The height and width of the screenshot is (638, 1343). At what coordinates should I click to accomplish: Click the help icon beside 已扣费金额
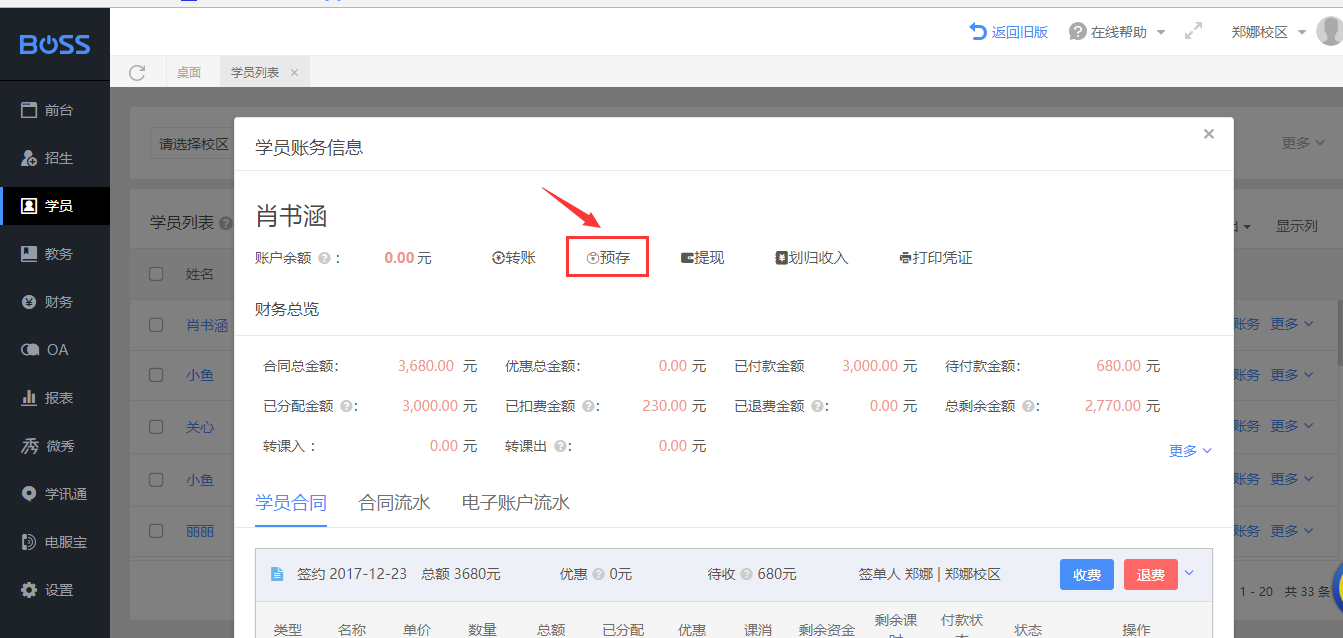point(588,406)
